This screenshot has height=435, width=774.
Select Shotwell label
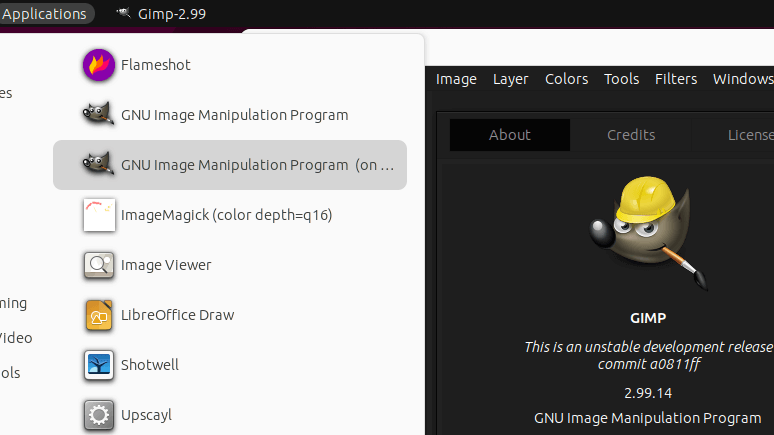click(150, 365)
